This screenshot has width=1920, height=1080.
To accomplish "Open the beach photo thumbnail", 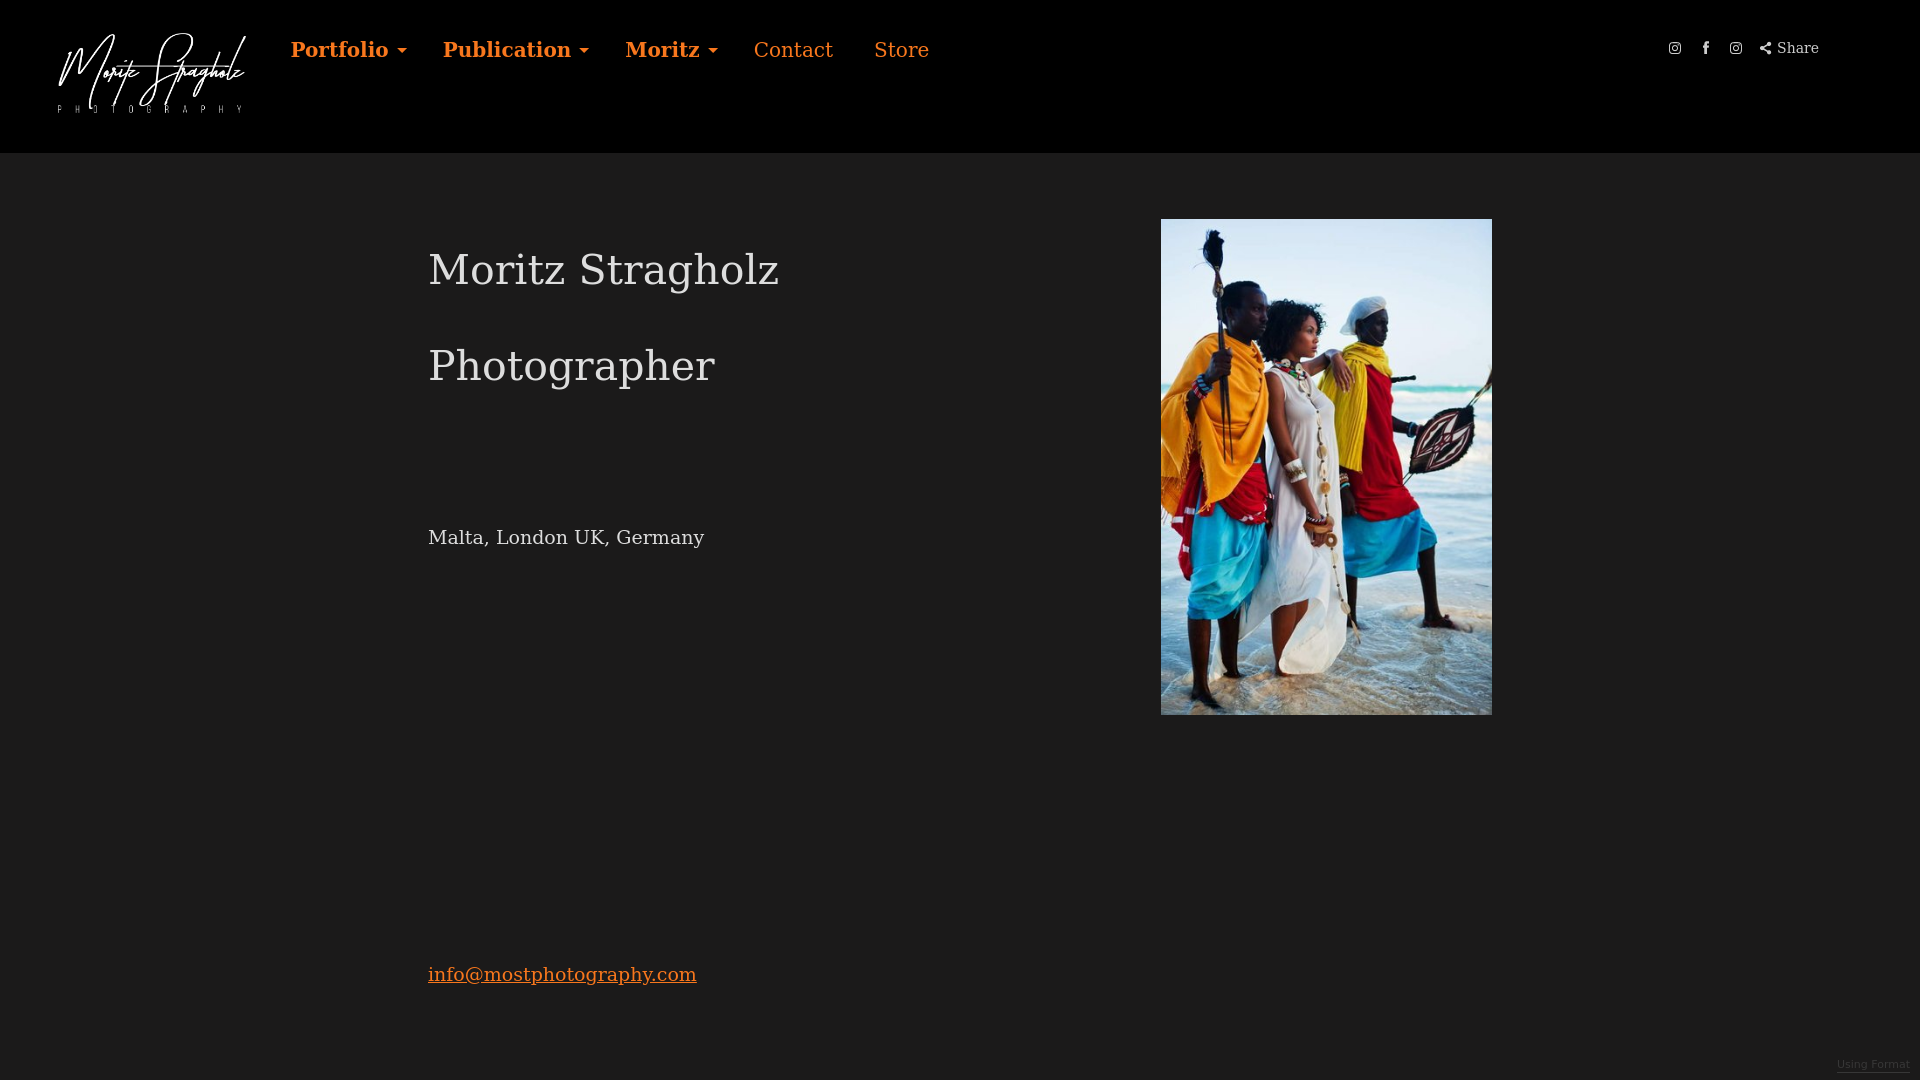I will pos(1326,467).
